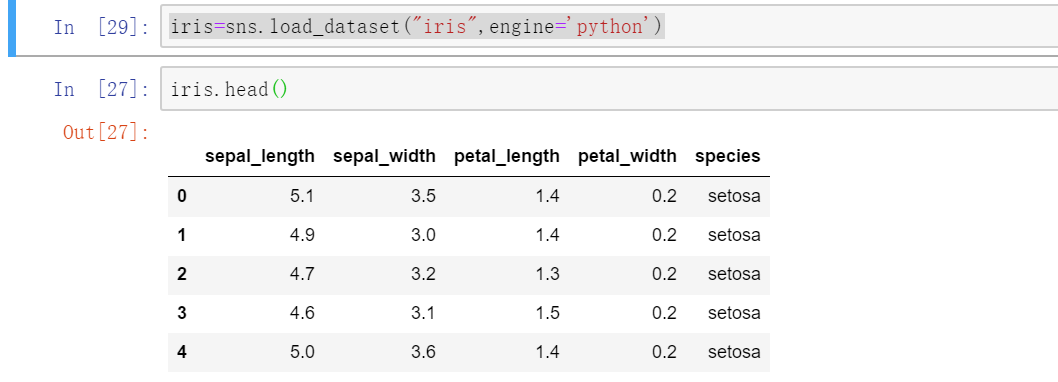The image size is (1058, 382).
Task: Click the blue selected-cell indicator bar
Action: [11, 28]
